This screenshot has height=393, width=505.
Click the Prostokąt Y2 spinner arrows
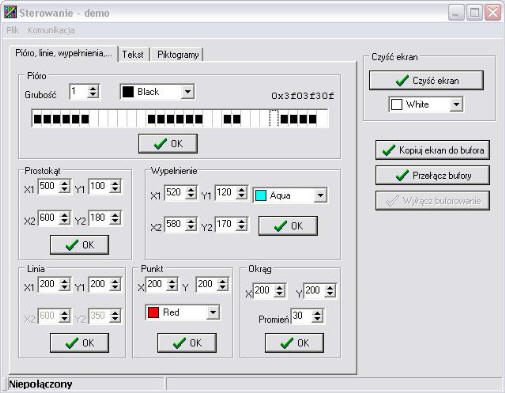(115, 218)
